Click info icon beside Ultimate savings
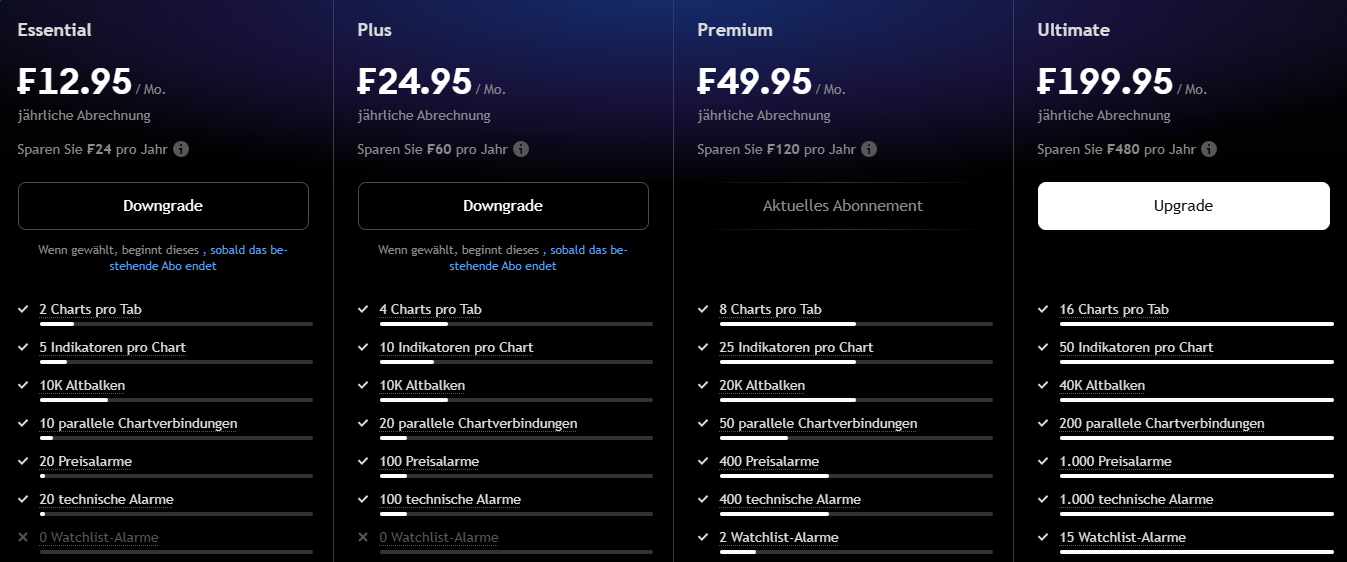Image resolution: width=1347 pixels, height=562 pixels. [x=1209, y=149]
